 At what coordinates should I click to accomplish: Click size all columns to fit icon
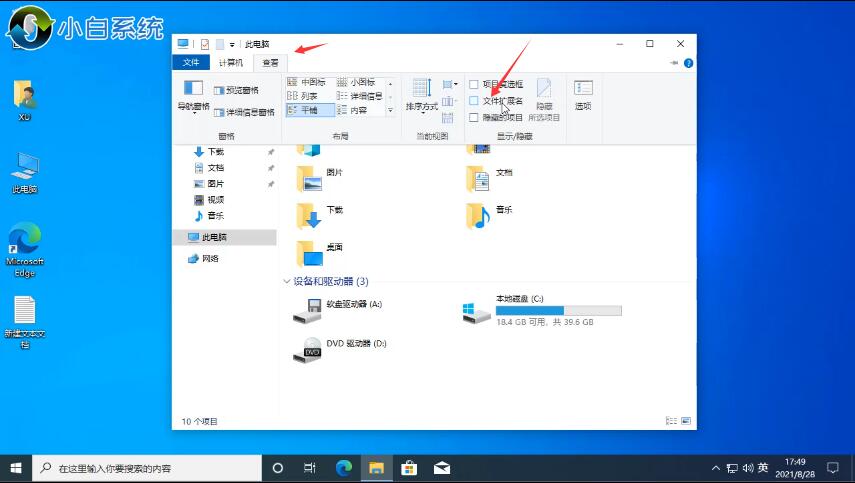click(448, 117)
